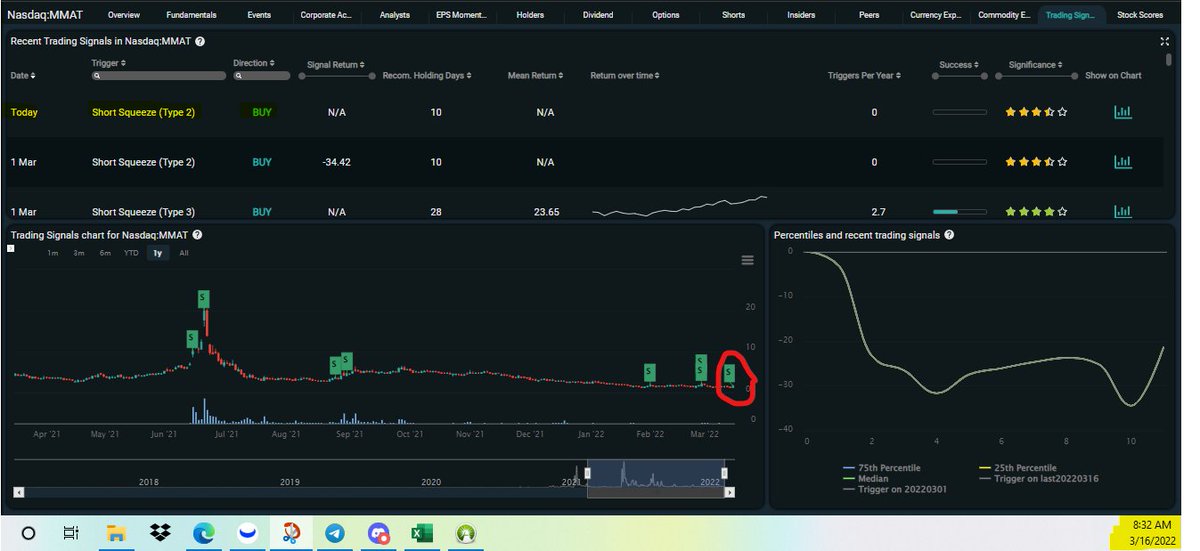Open Excel from the taskbar

point(422,533)
